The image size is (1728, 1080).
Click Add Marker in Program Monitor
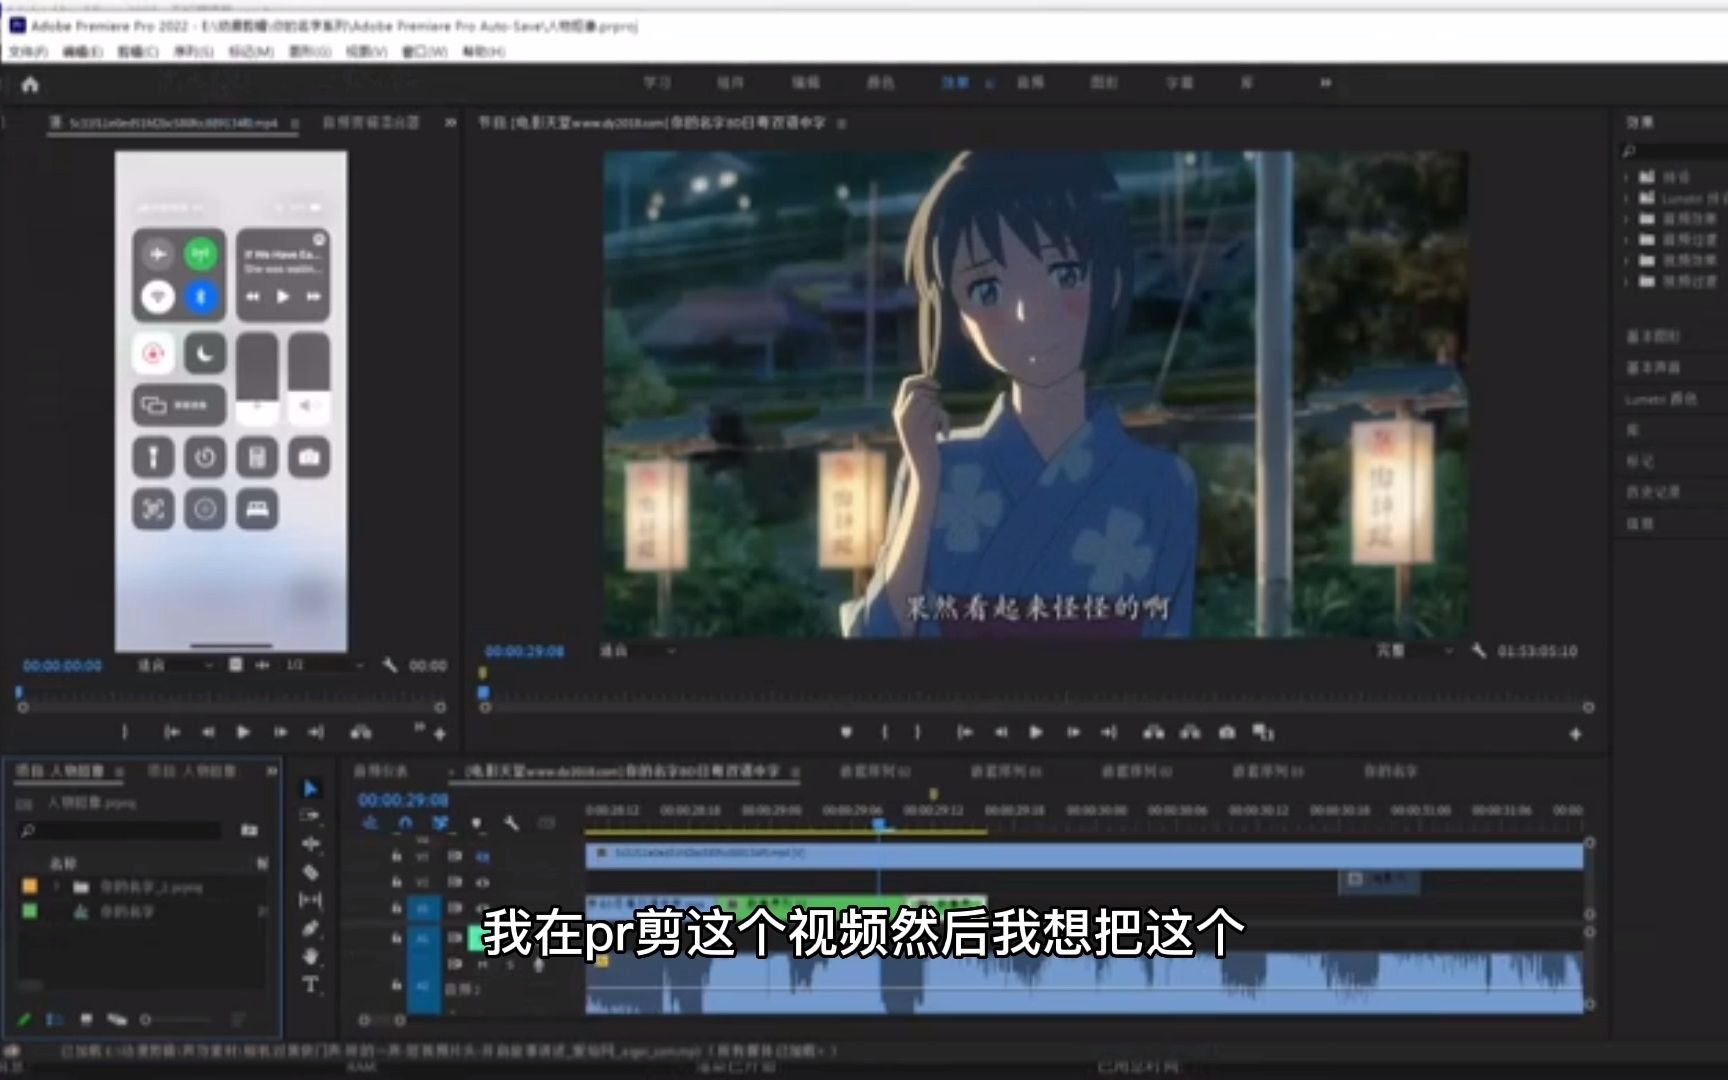[x=846, y=733]
